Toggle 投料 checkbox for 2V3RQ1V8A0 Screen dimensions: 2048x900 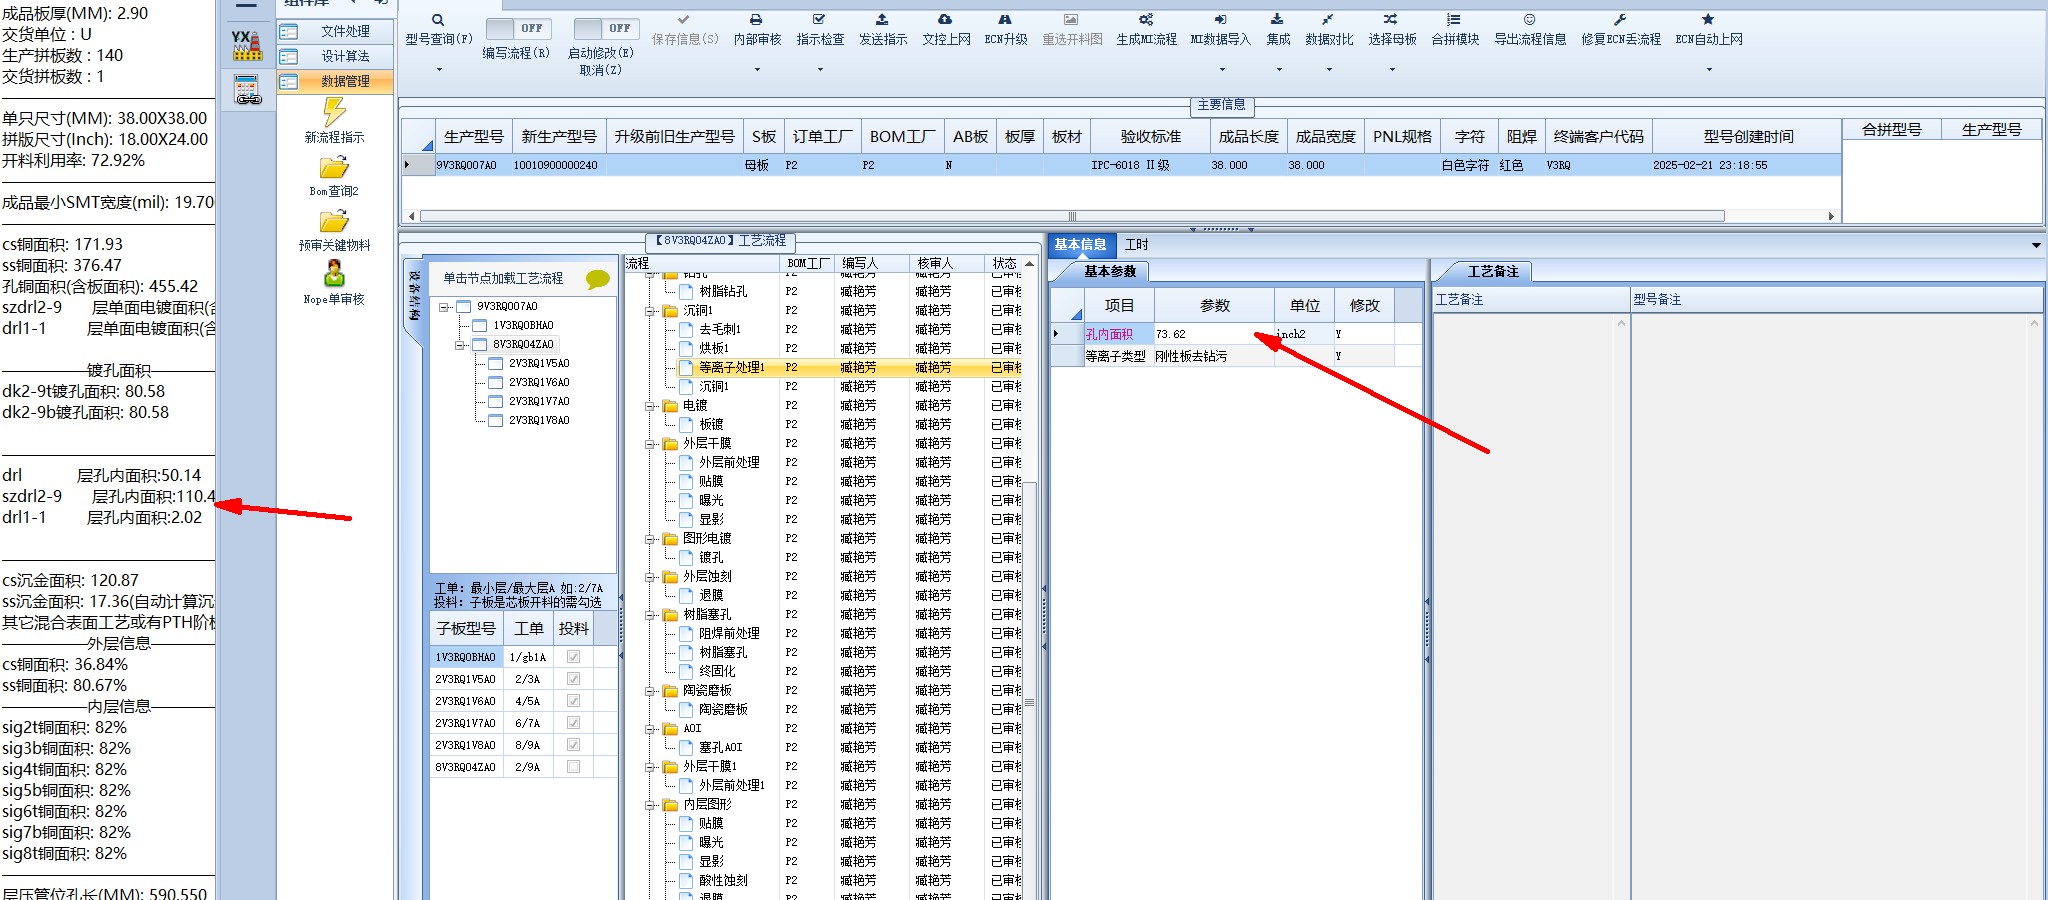click(x=573, y=745)
